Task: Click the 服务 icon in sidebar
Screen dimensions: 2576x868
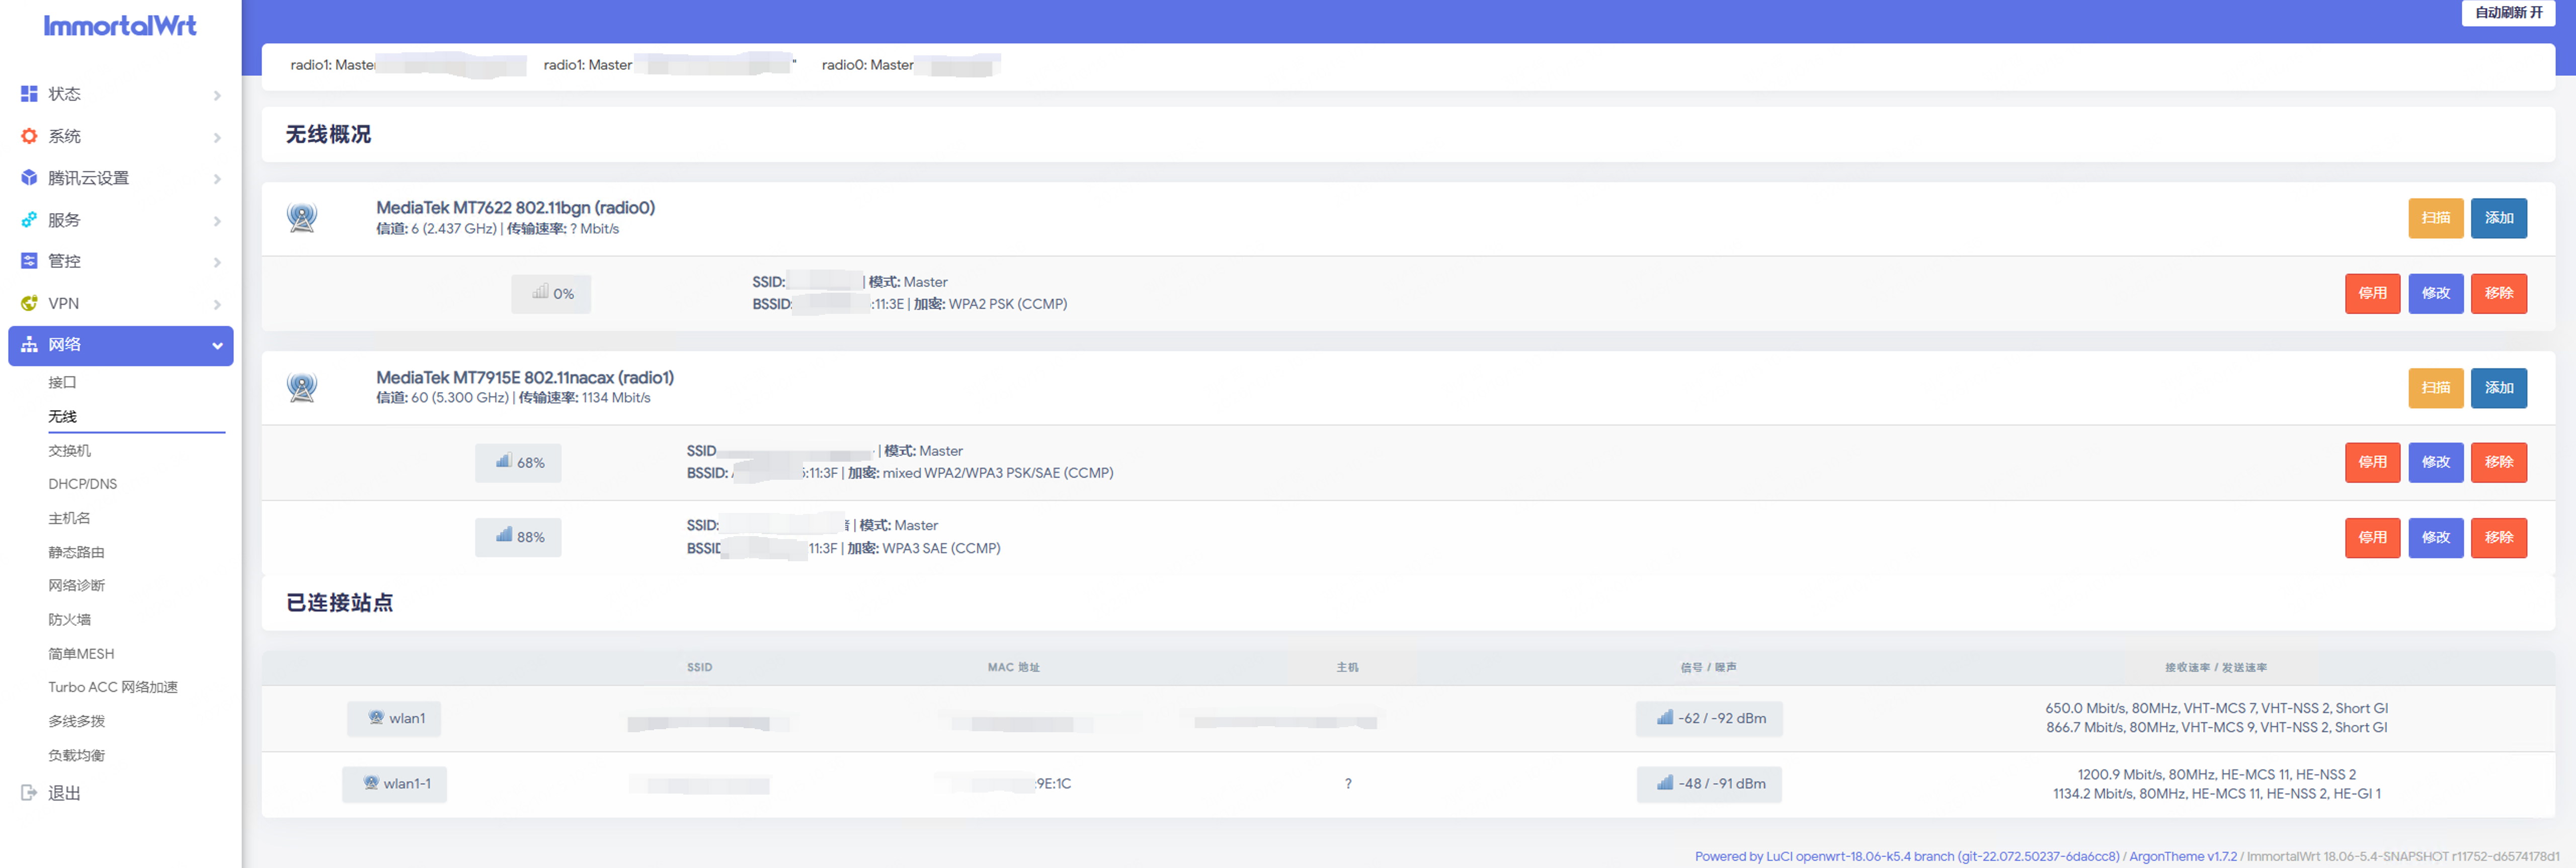Action: pos(29,220)
